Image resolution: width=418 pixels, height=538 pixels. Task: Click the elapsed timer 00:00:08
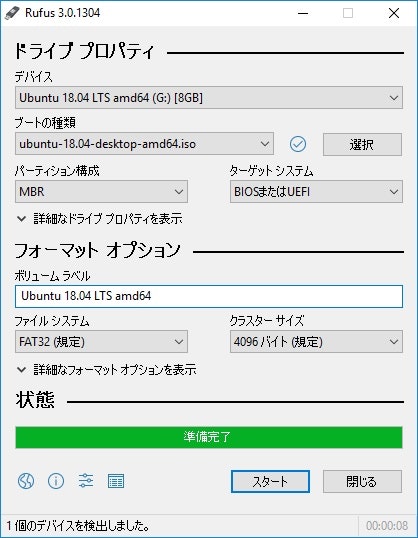coord(387,526)
